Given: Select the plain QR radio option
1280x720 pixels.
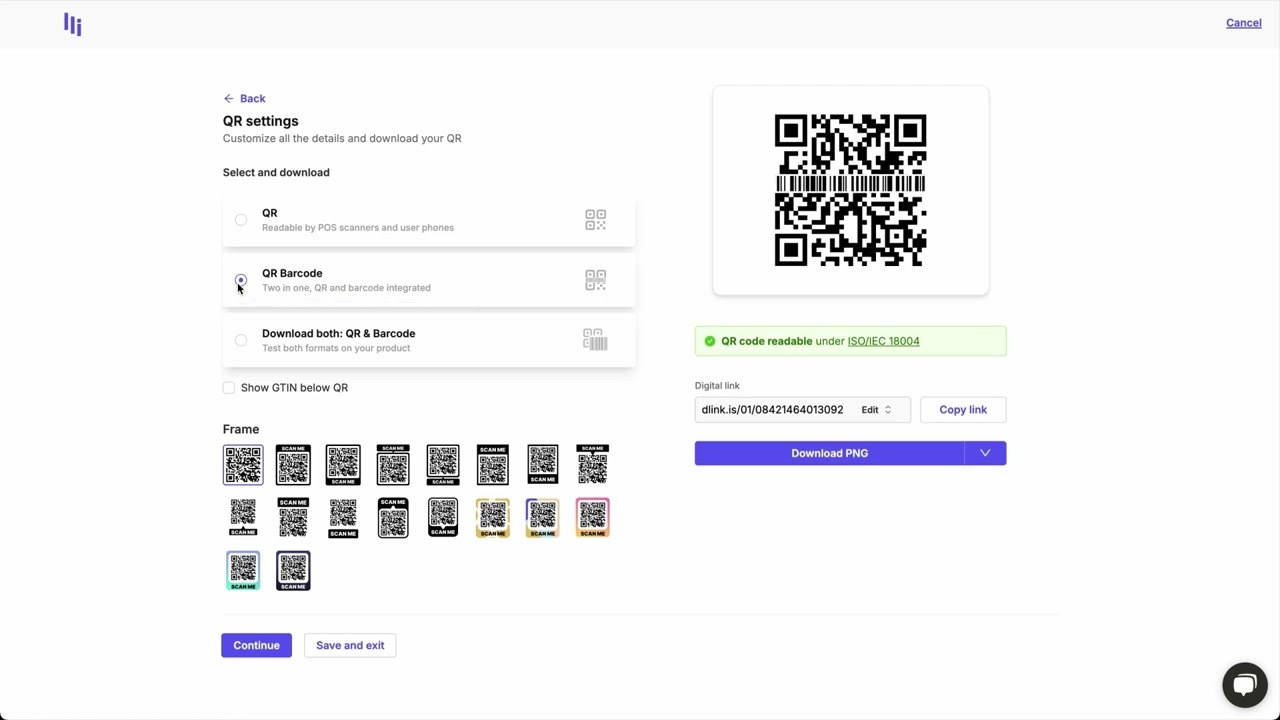Looking at the screenshot, I should click(241, 220).
